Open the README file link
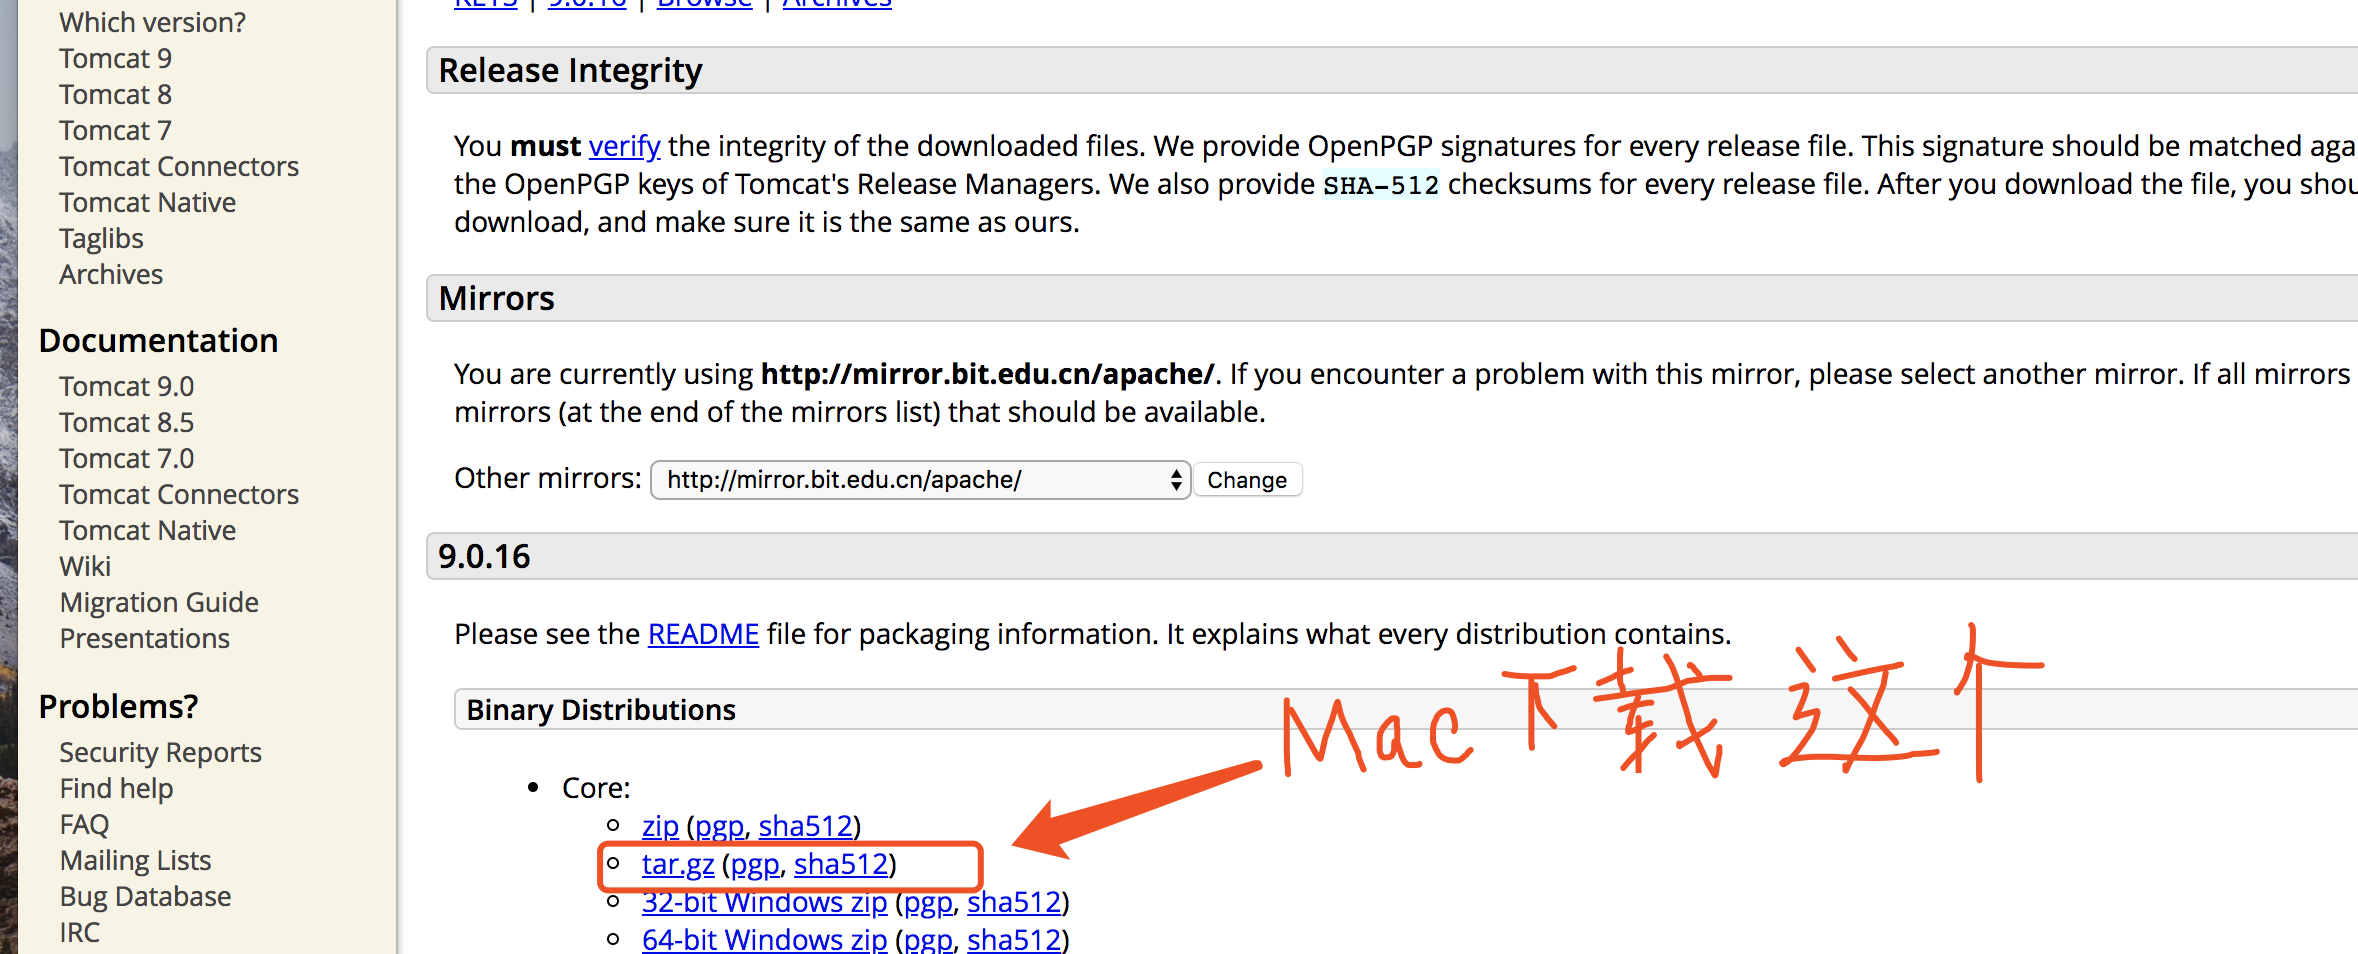Viewport: 2358px width, 954px height. (x=703, y=634)
